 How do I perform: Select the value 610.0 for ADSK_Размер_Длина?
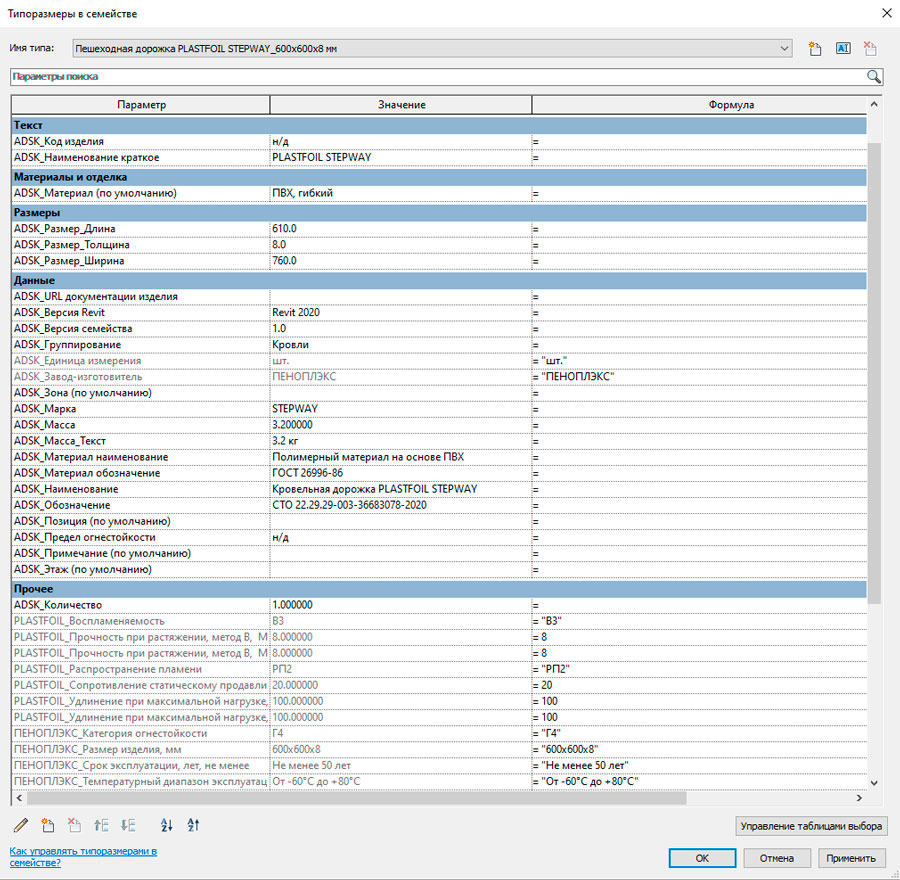click(x=284, y=229)
